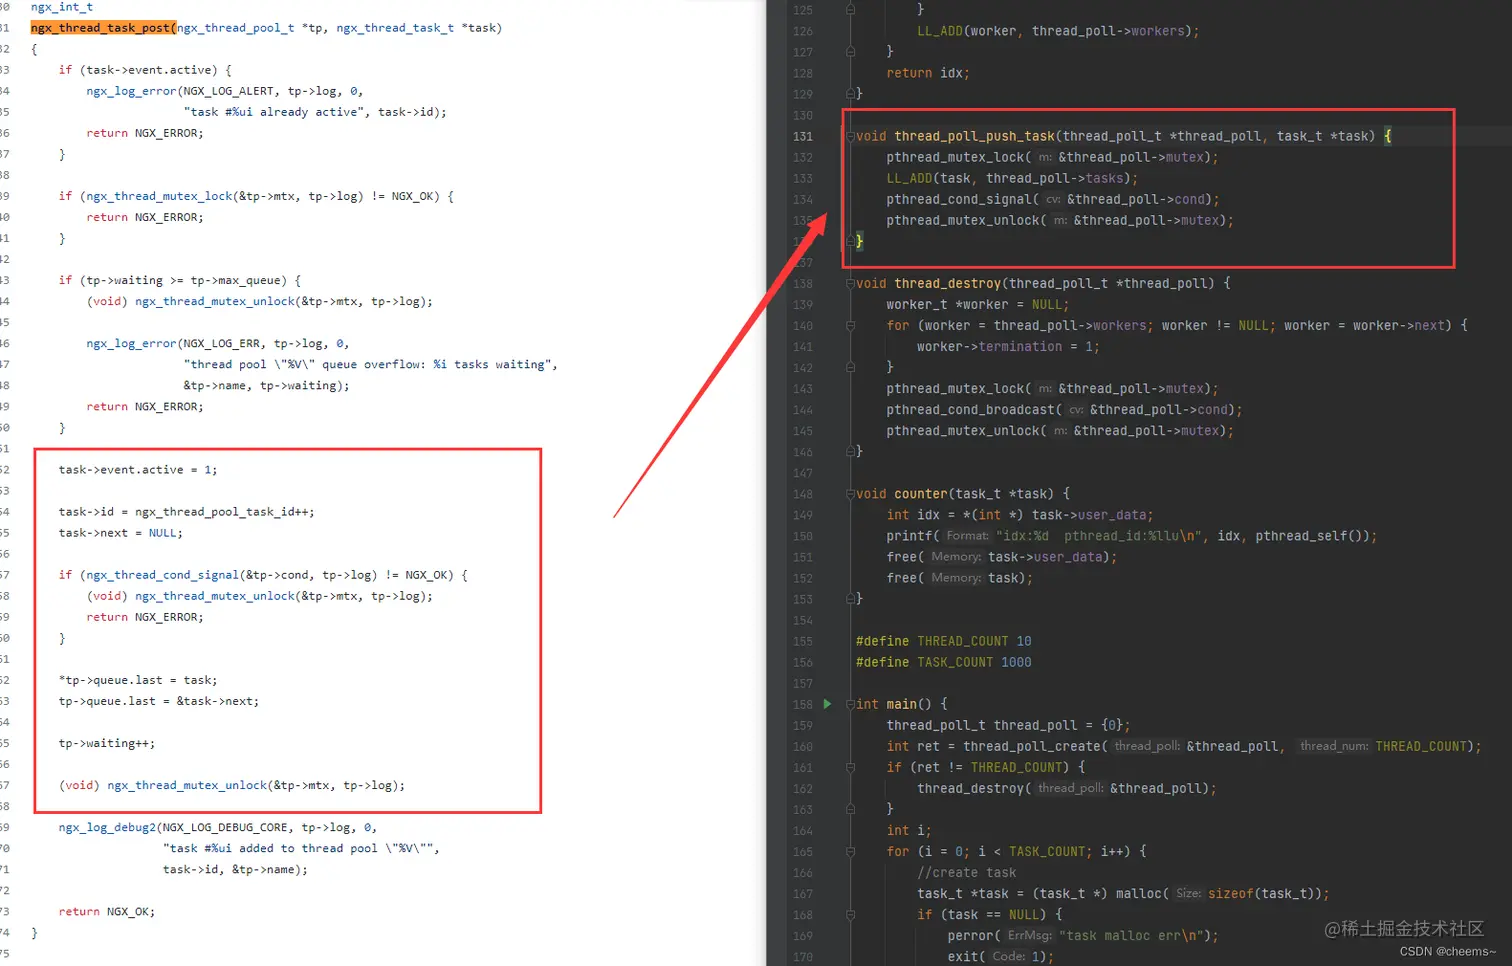Image resolution: width=1512 pixels, height=966 pixels.
Task: Click 'thread_poll_t thread_poll = {0};' line
Action: pyautogui.click(x=1008, y=725)
